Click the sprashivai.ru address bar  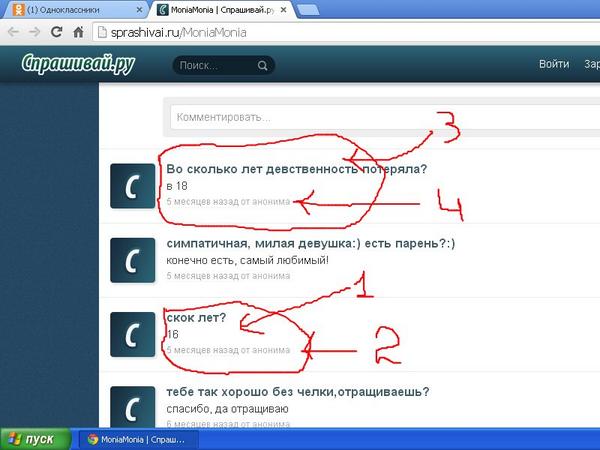click(x=346, y=32)
